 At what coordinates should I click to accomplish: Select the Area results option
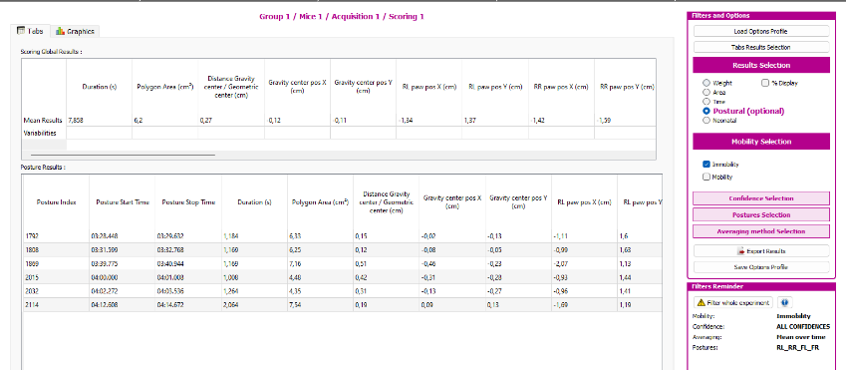point(706,92)
